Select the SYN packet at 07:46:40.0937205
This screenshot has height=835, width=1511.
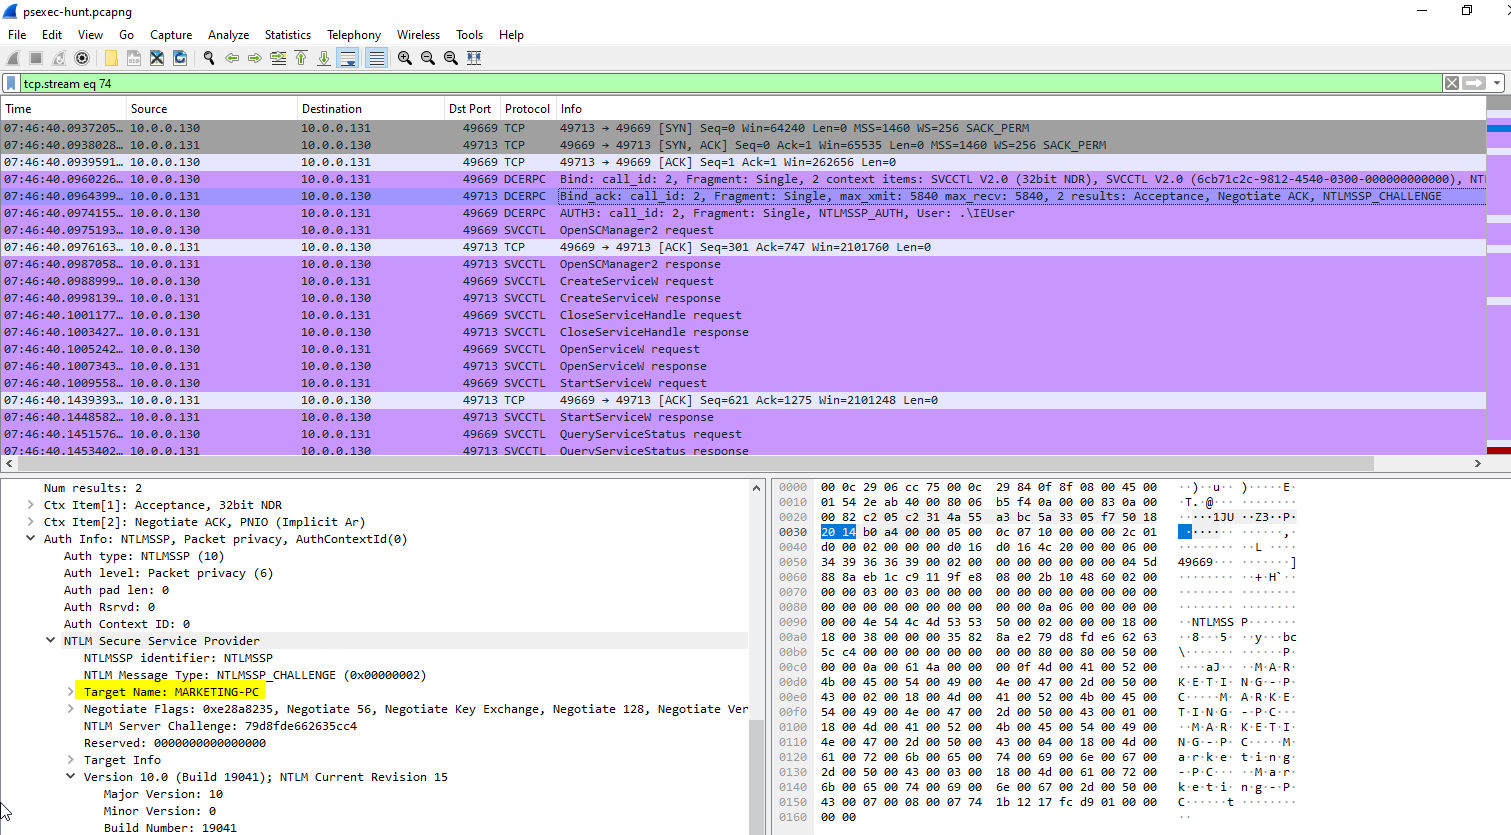point(743,128)
